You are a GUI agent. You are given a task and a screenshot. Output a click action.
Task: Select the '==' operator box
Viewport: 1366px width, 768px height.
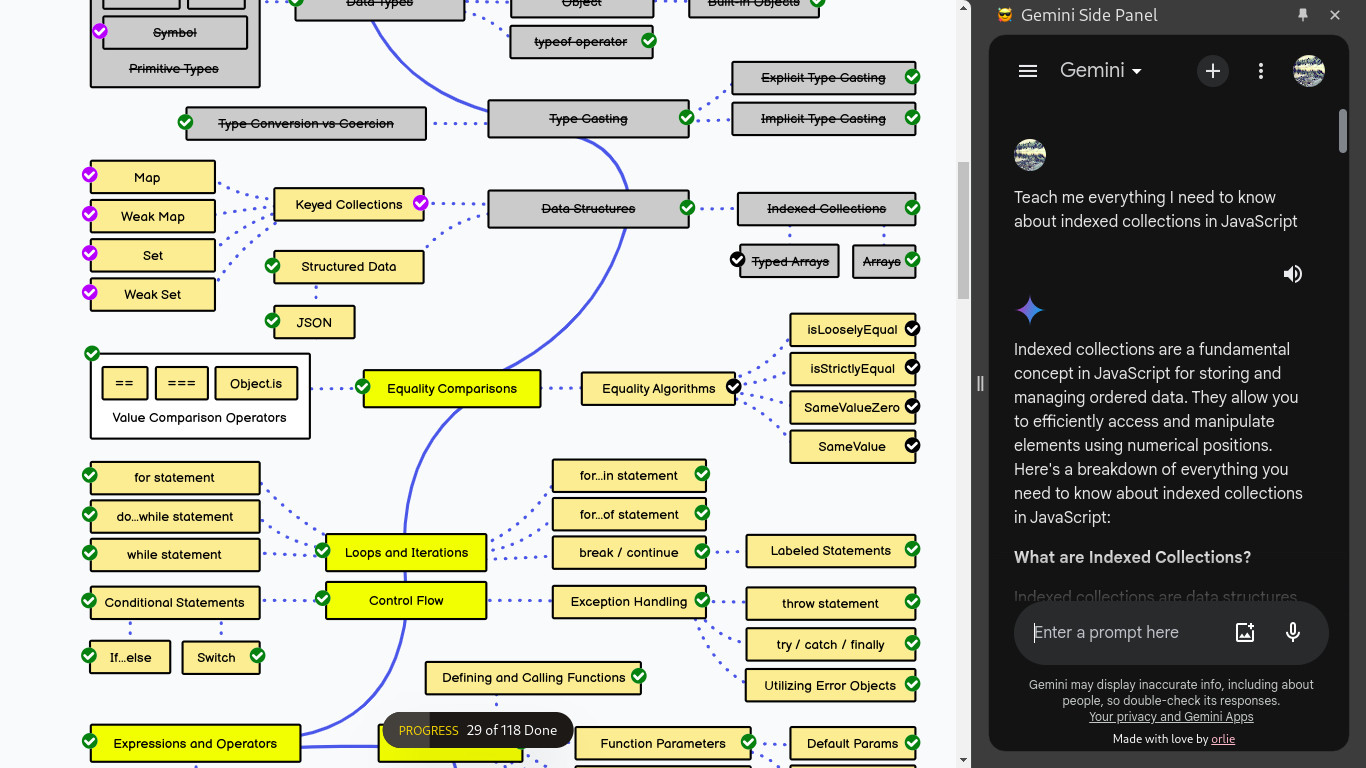[125, 384]
